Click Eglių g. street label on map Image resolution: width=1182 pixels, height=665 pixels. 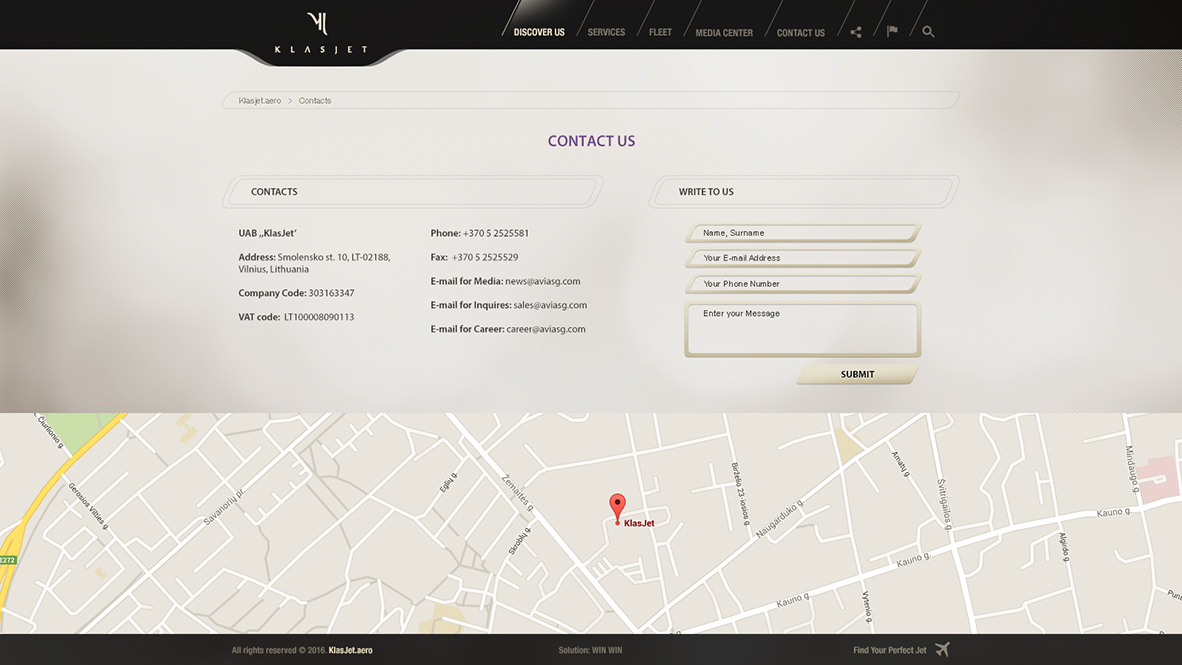tap(448, 483)
